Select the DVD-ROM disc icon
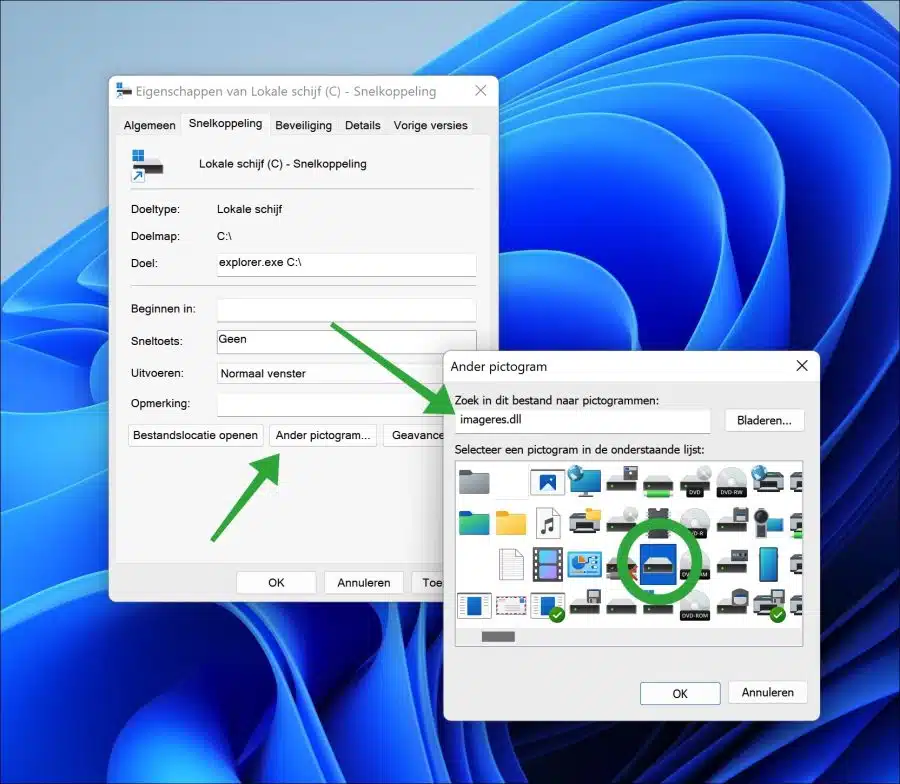This screenshot has height=784, width=900. click(x=695, y=606)
